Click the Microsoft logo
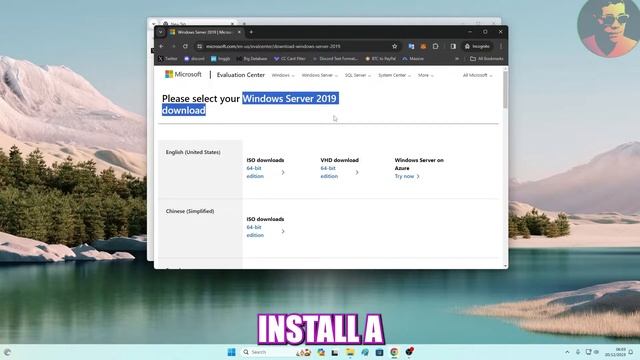 183,74
